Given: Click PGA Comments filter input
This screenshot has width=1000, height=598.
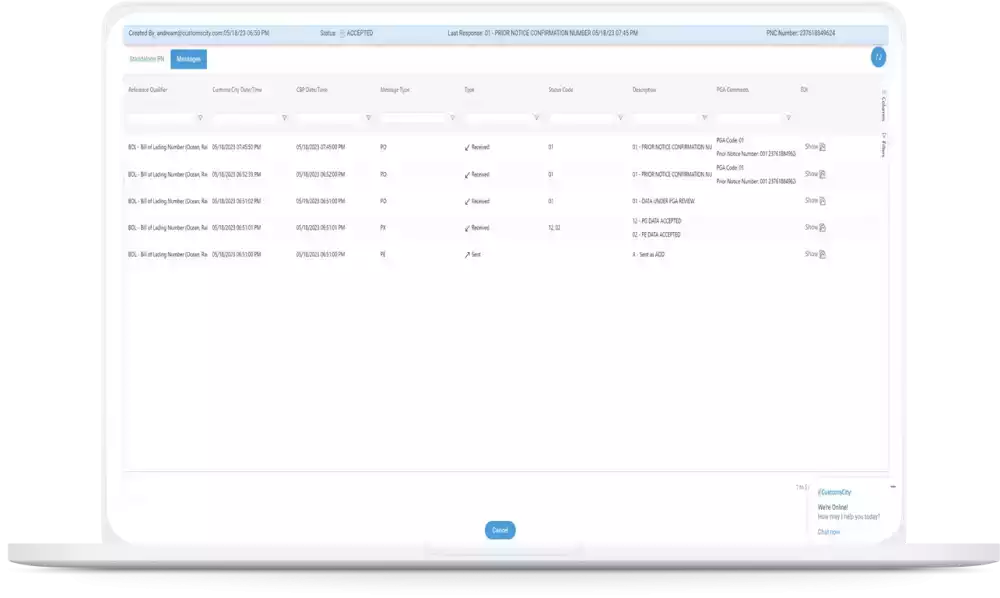Looking at the screenshot, I should (749, 118).
